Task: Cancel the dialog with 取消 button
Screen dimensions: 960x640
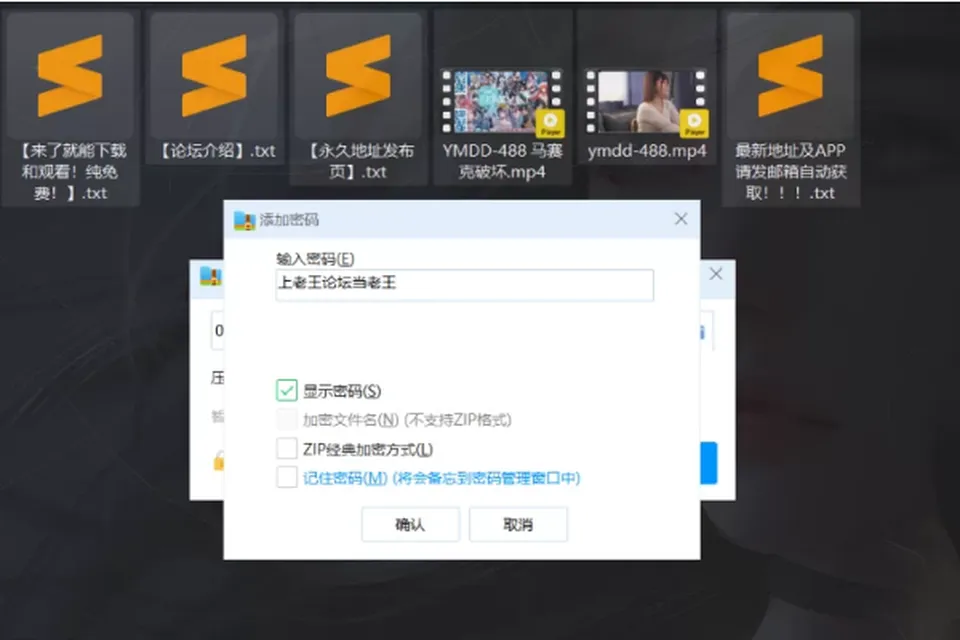Action: click(518, 524)
